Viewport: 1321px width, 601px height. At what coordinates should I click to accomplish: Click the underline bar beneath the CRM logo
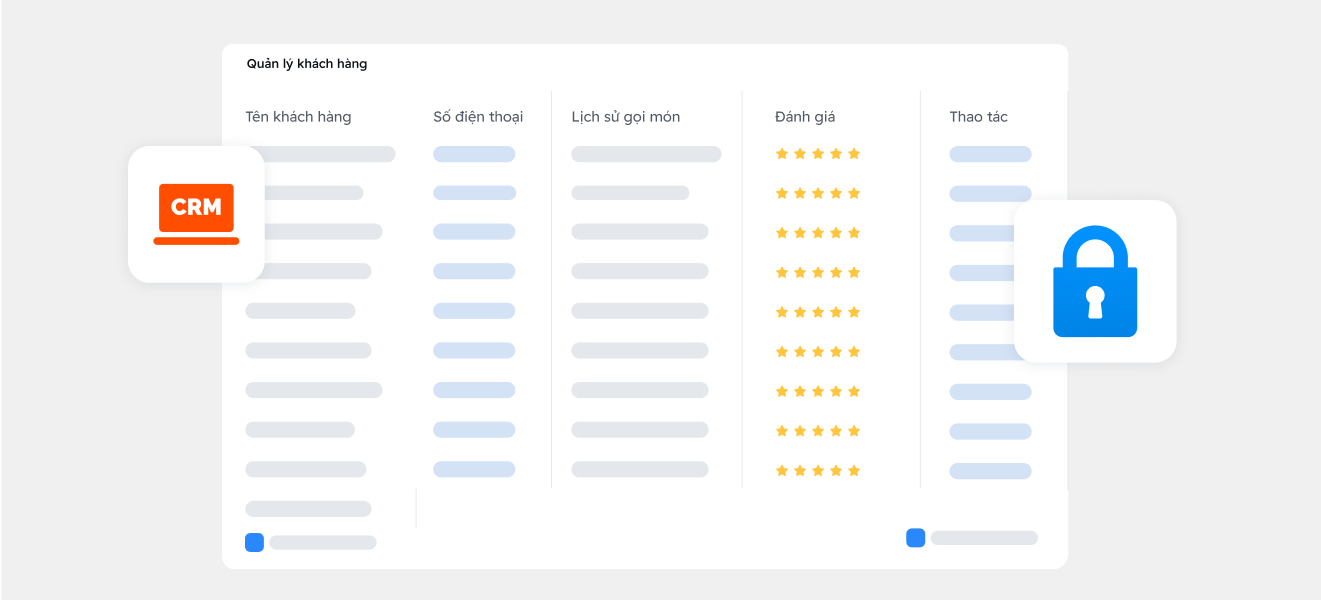[196, 242]
